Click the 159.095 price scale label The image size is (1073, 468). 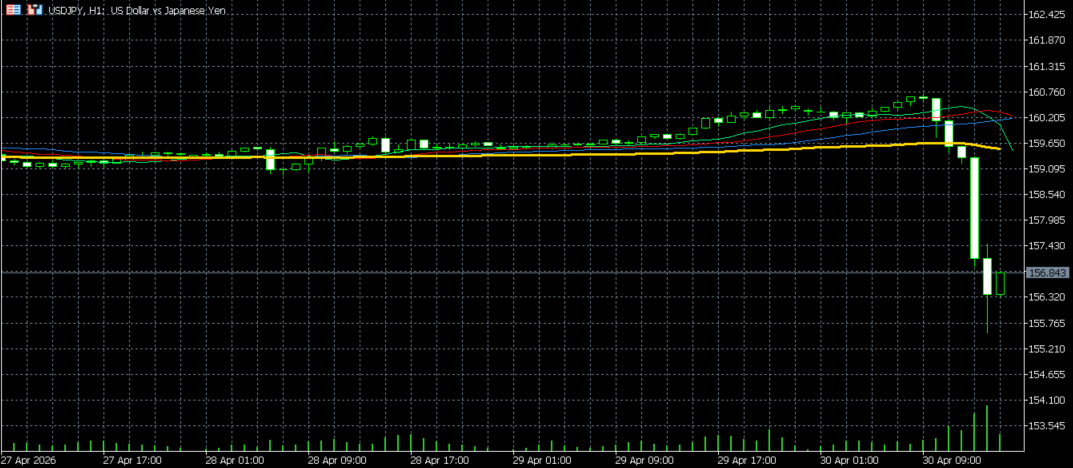point(1048,169)
